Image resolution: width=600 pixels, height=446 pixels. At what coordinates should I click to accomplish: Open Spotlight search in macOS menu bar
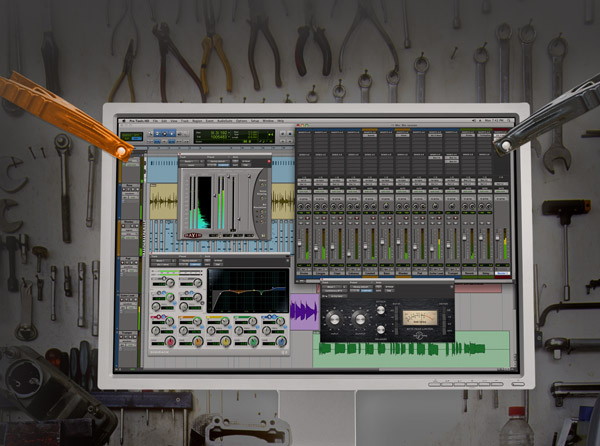(x=509, y=120)
